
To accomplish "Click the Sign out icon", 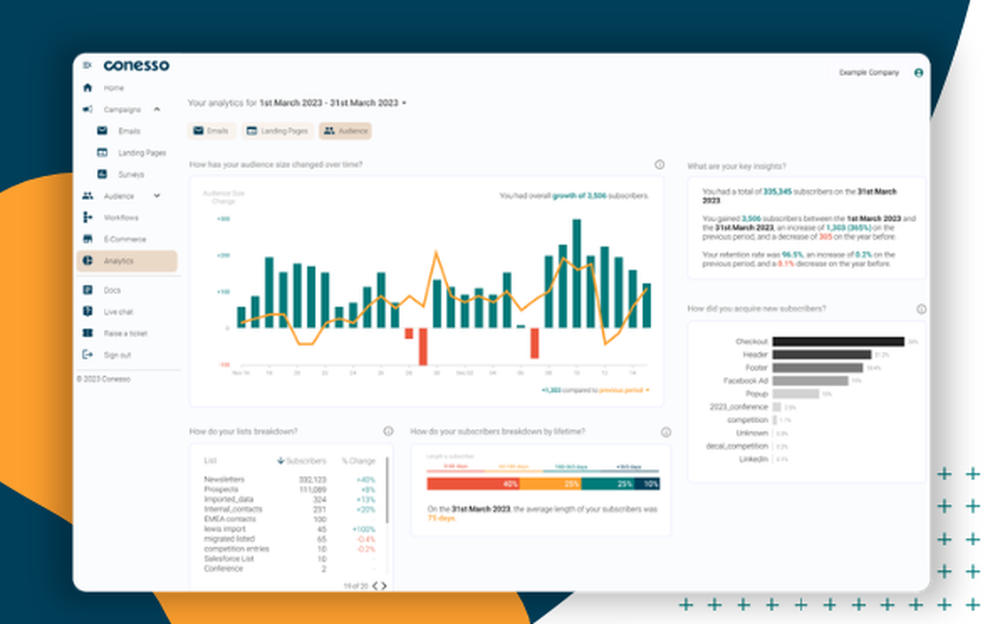I will 88,355.
